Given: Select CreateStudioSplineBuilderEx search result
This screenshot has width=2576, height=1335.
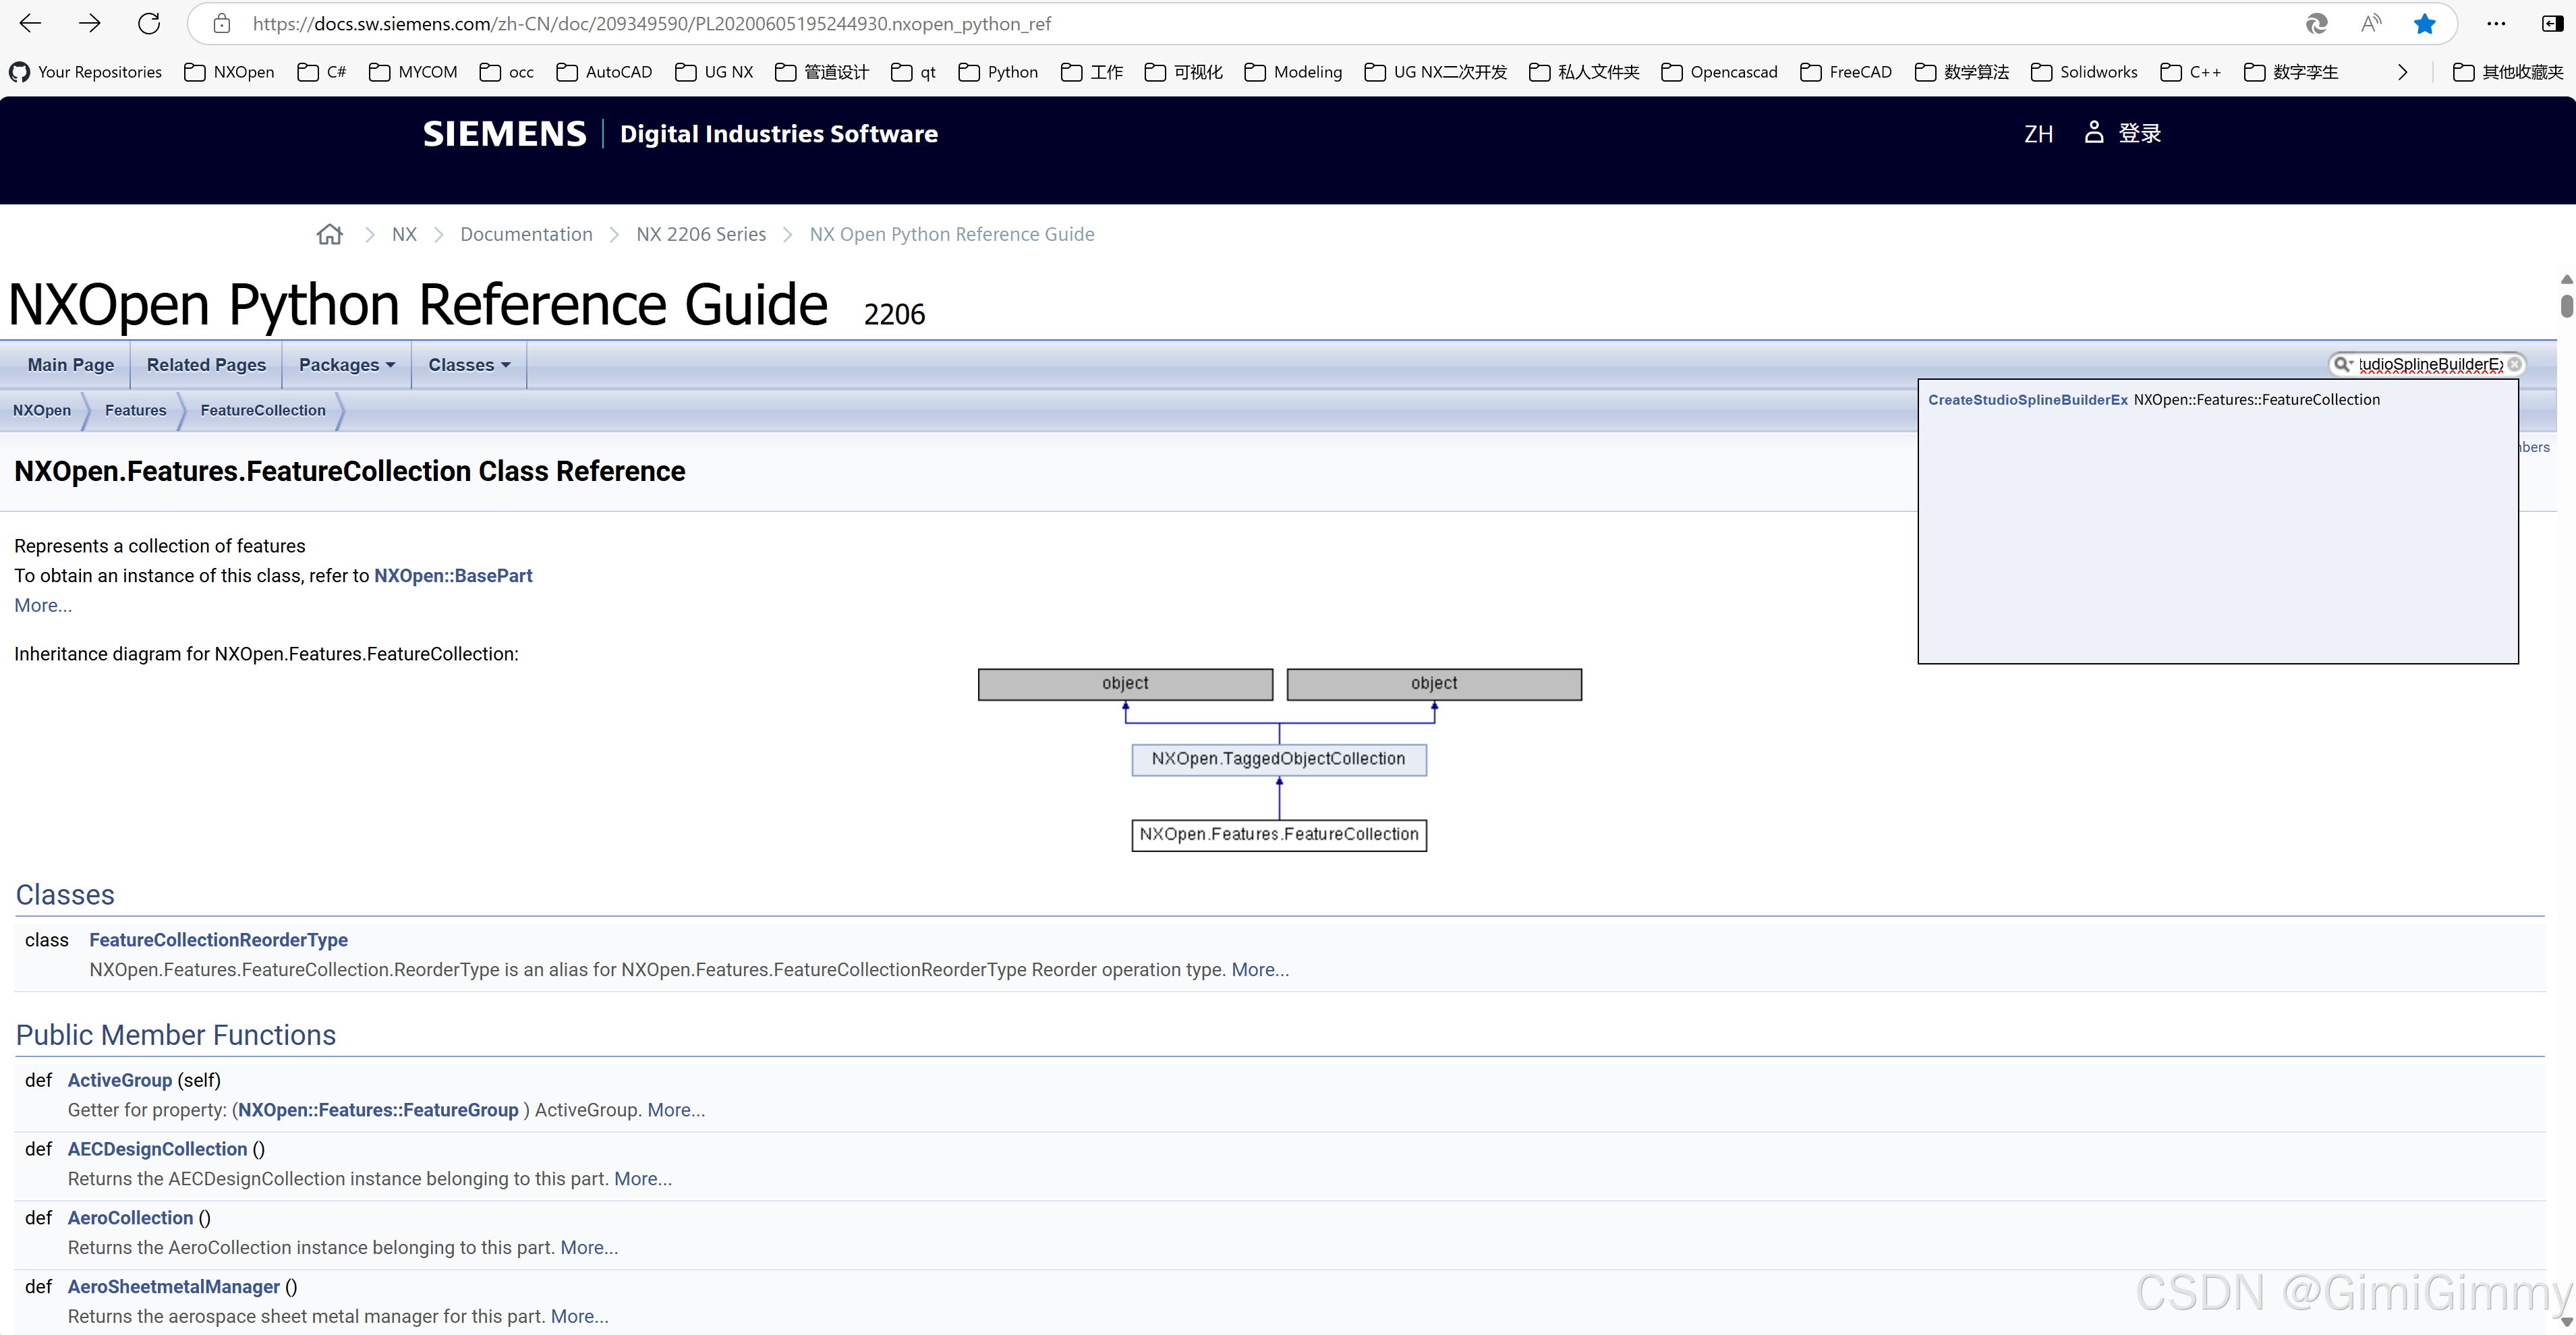Looking at the screenshot, I should point(2027,400).
